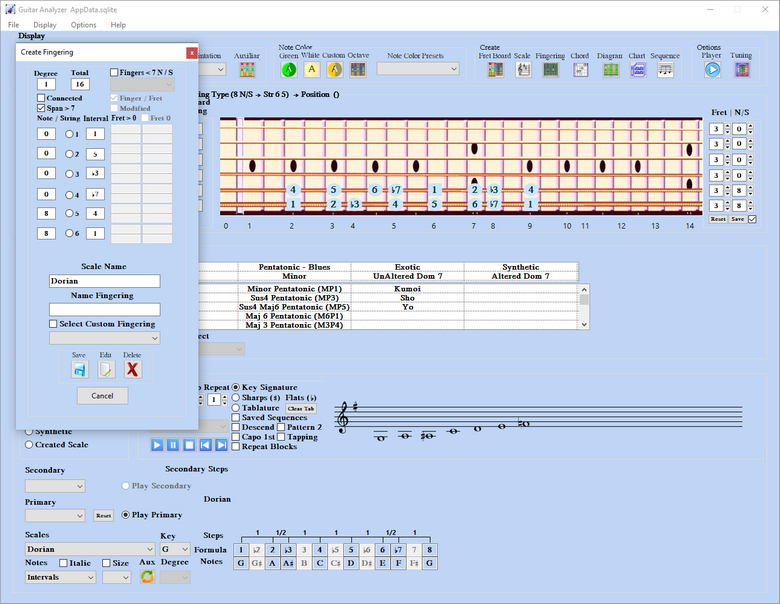Check Fingers < 7 N / S
Image resolution: width=780 pixels, height=604 pixels.
click(x=114, y=72)
